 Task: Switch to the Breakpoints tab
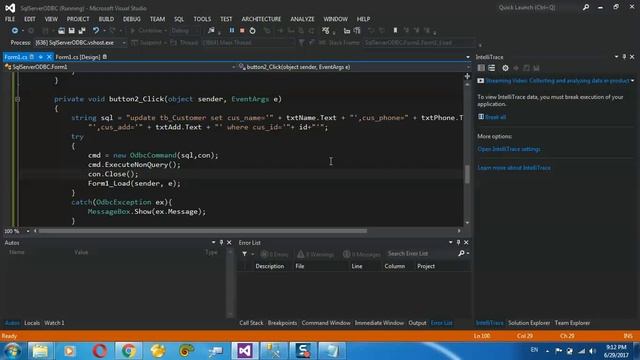(282, 323)
